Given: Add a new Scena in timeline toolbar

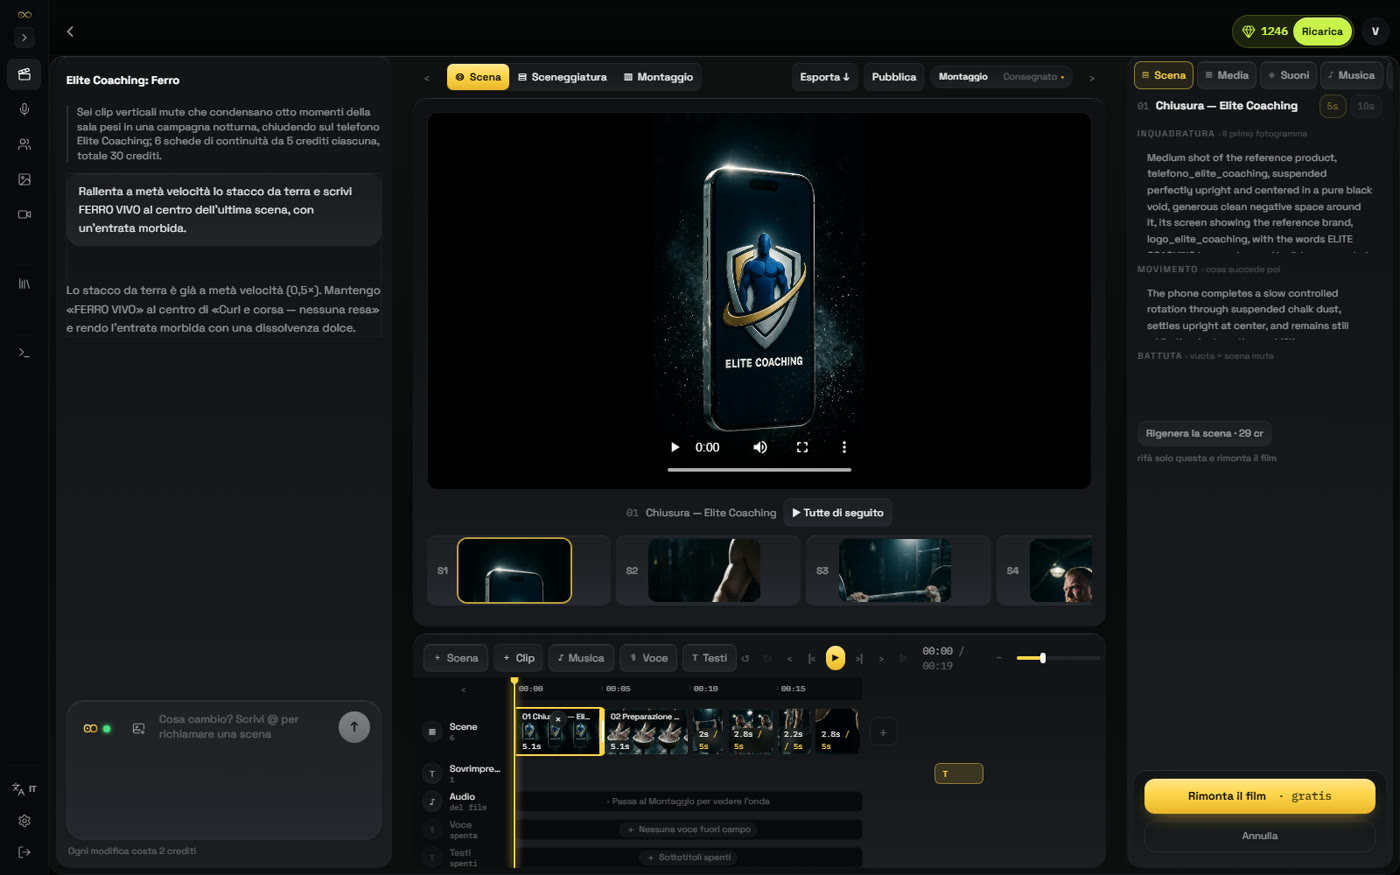Looking at the screenshot, I should [456, 658].
